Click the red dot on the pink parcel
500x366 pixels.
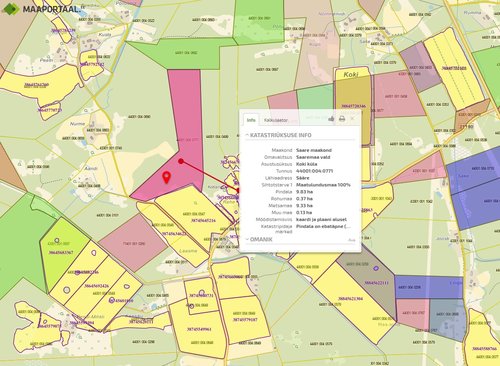pos(181,161)
